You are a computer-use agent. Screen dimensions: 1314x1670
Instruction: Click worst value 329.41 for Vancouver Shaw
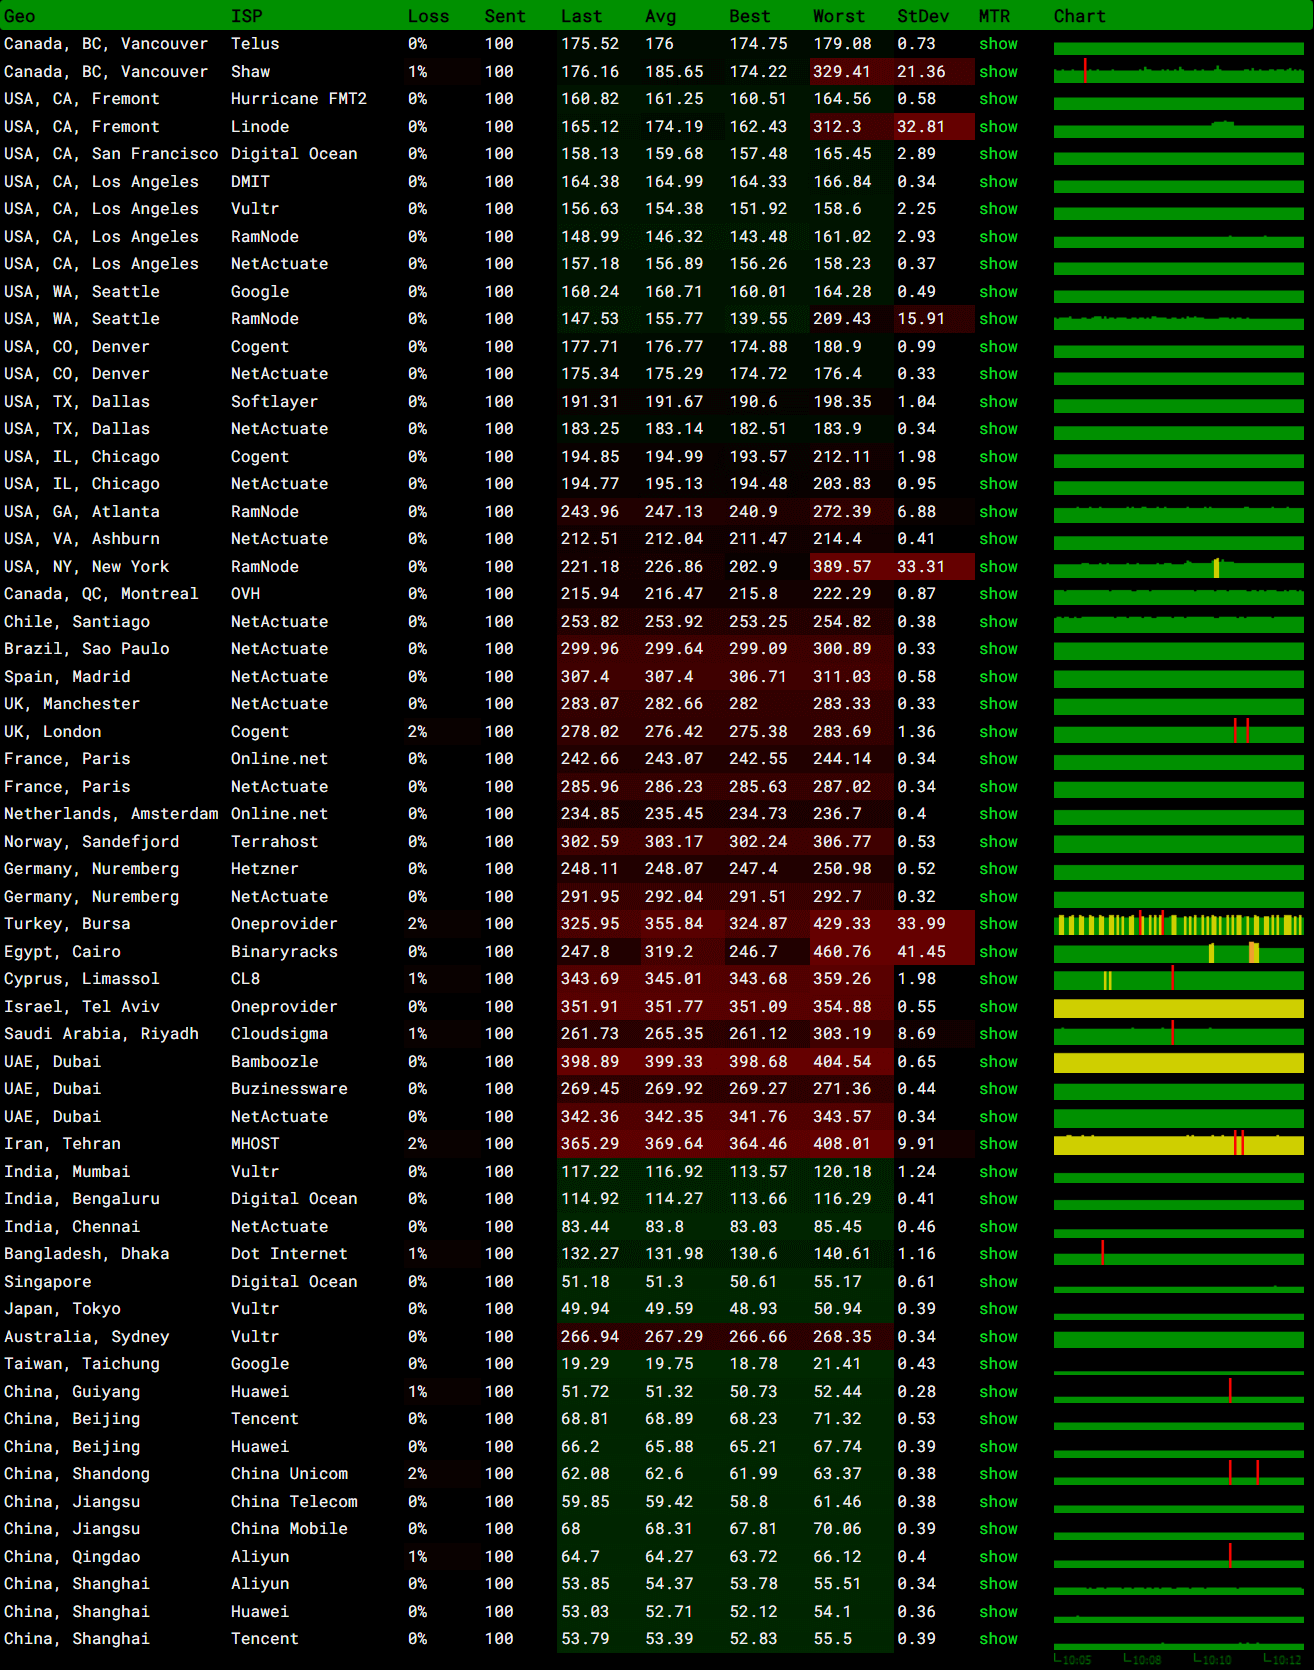tap(842, 72)
